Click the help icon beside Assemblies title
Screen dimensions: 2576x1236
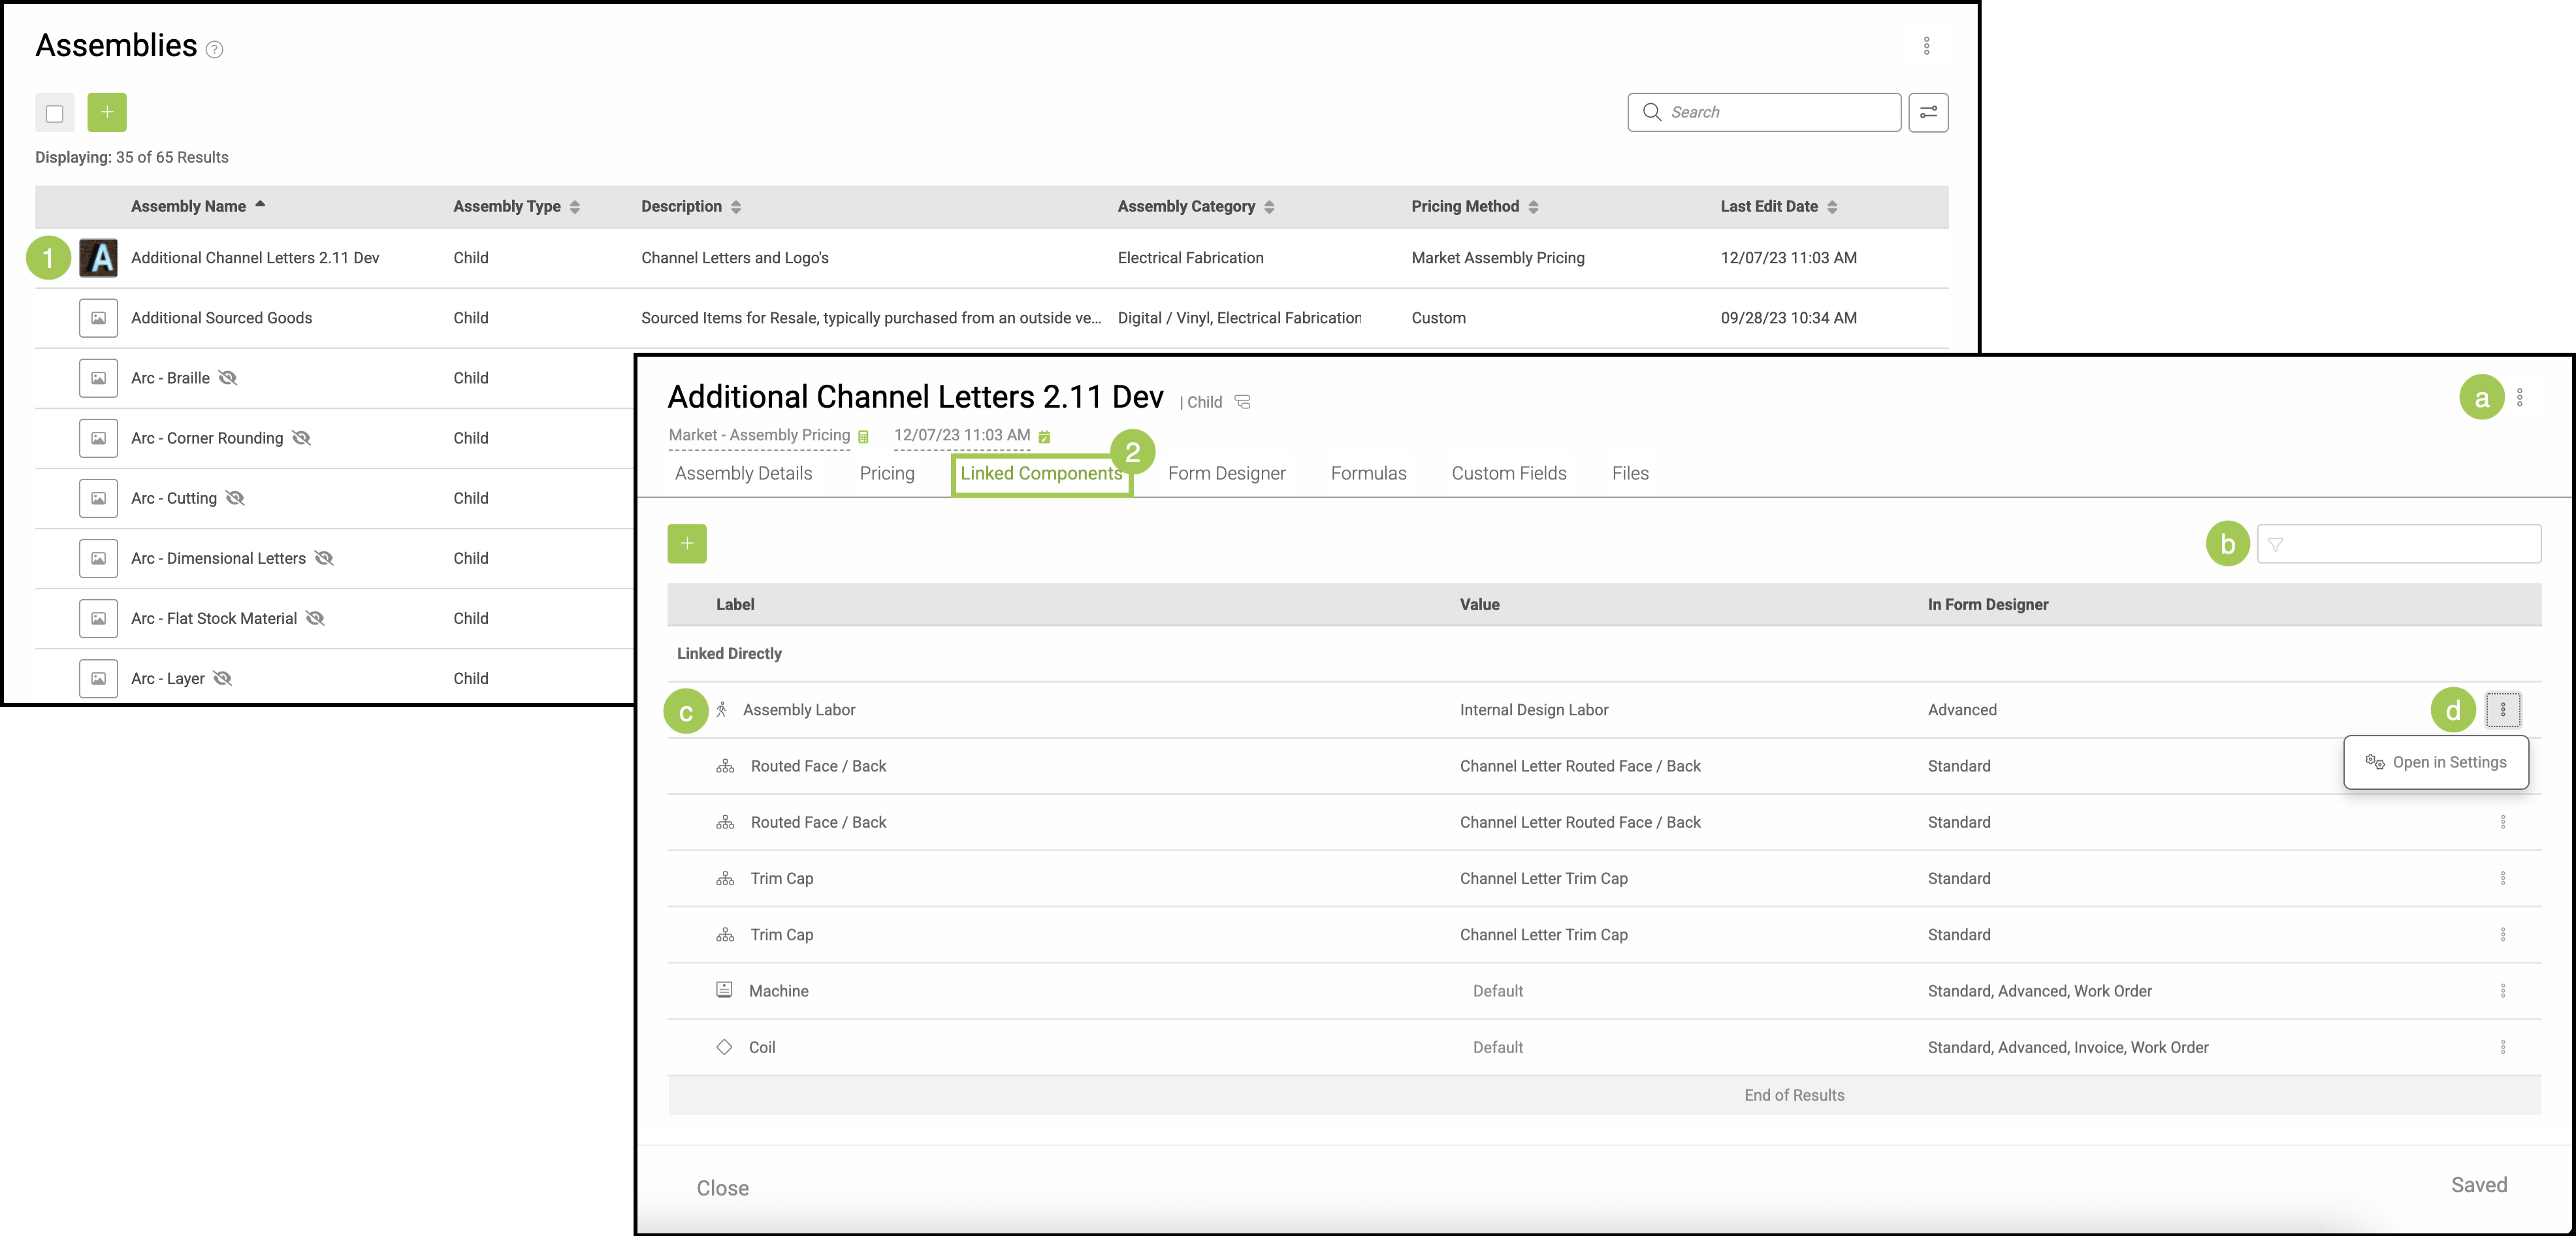[x=214, y=49]
